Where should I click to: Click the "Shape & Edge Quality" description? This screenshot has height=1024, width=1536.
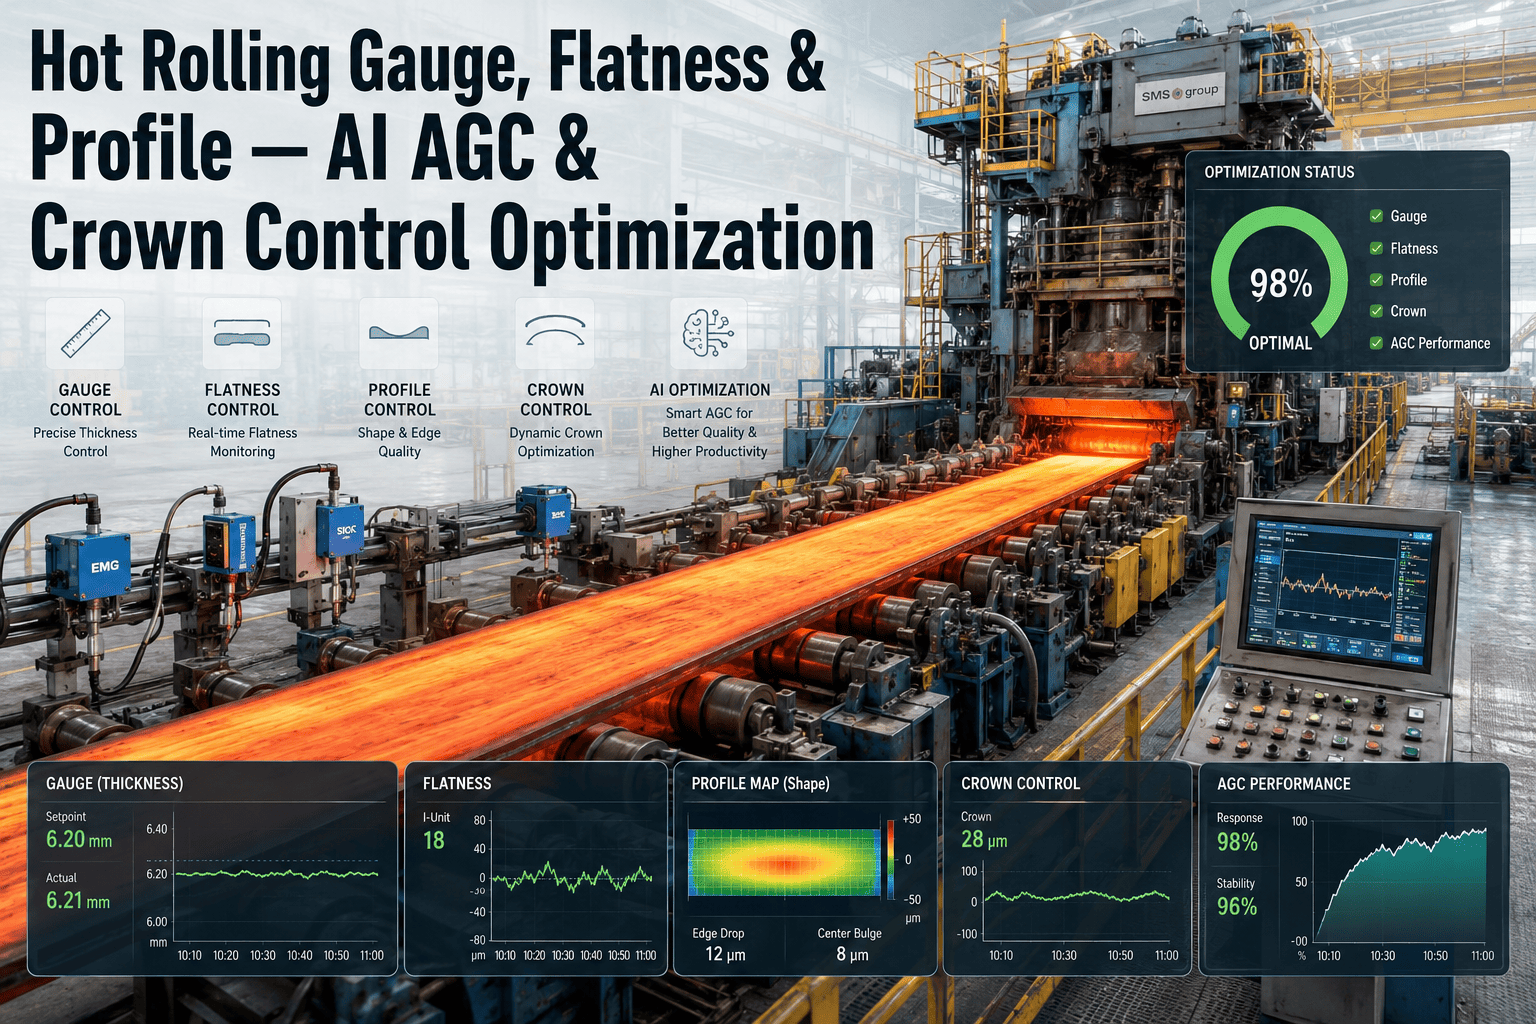click(x=399, y=442)
